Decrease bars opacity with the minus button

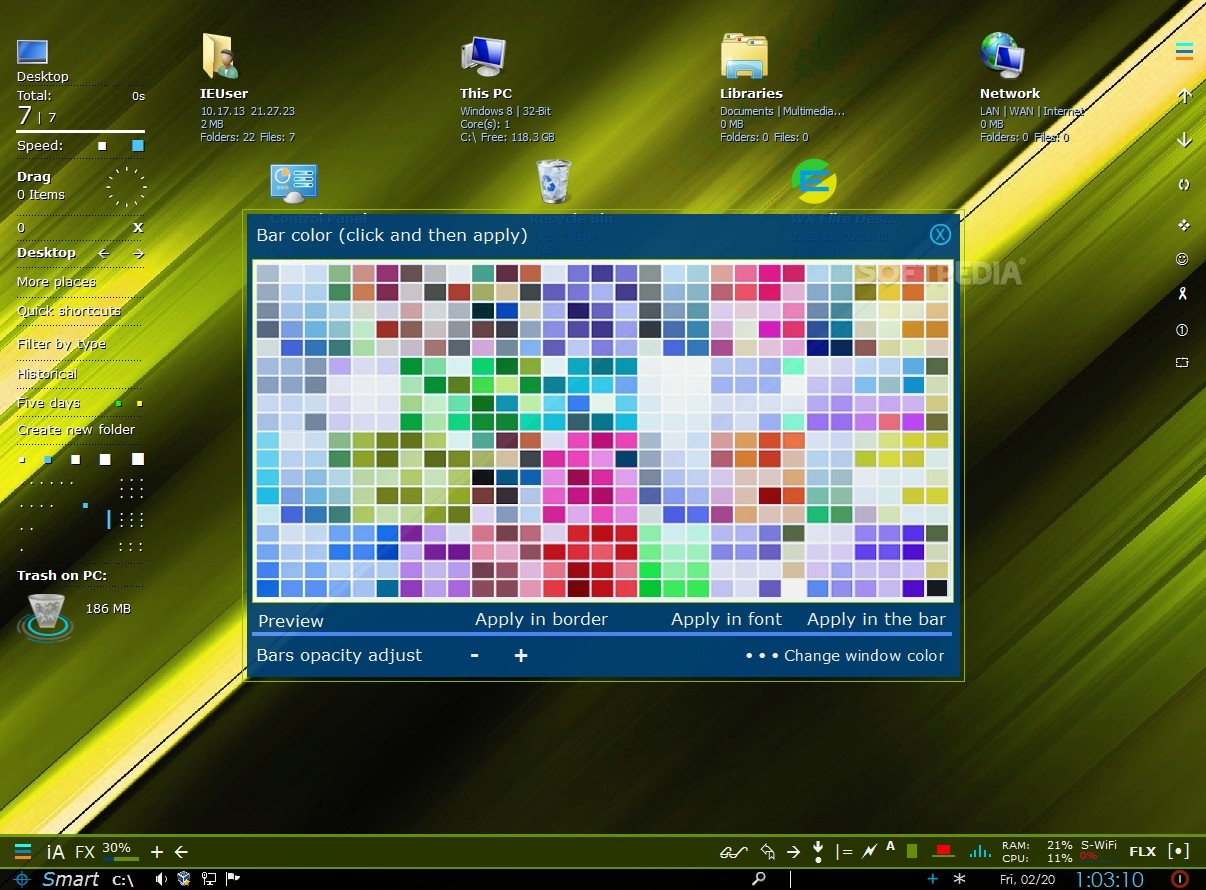(x=474, y=655)
